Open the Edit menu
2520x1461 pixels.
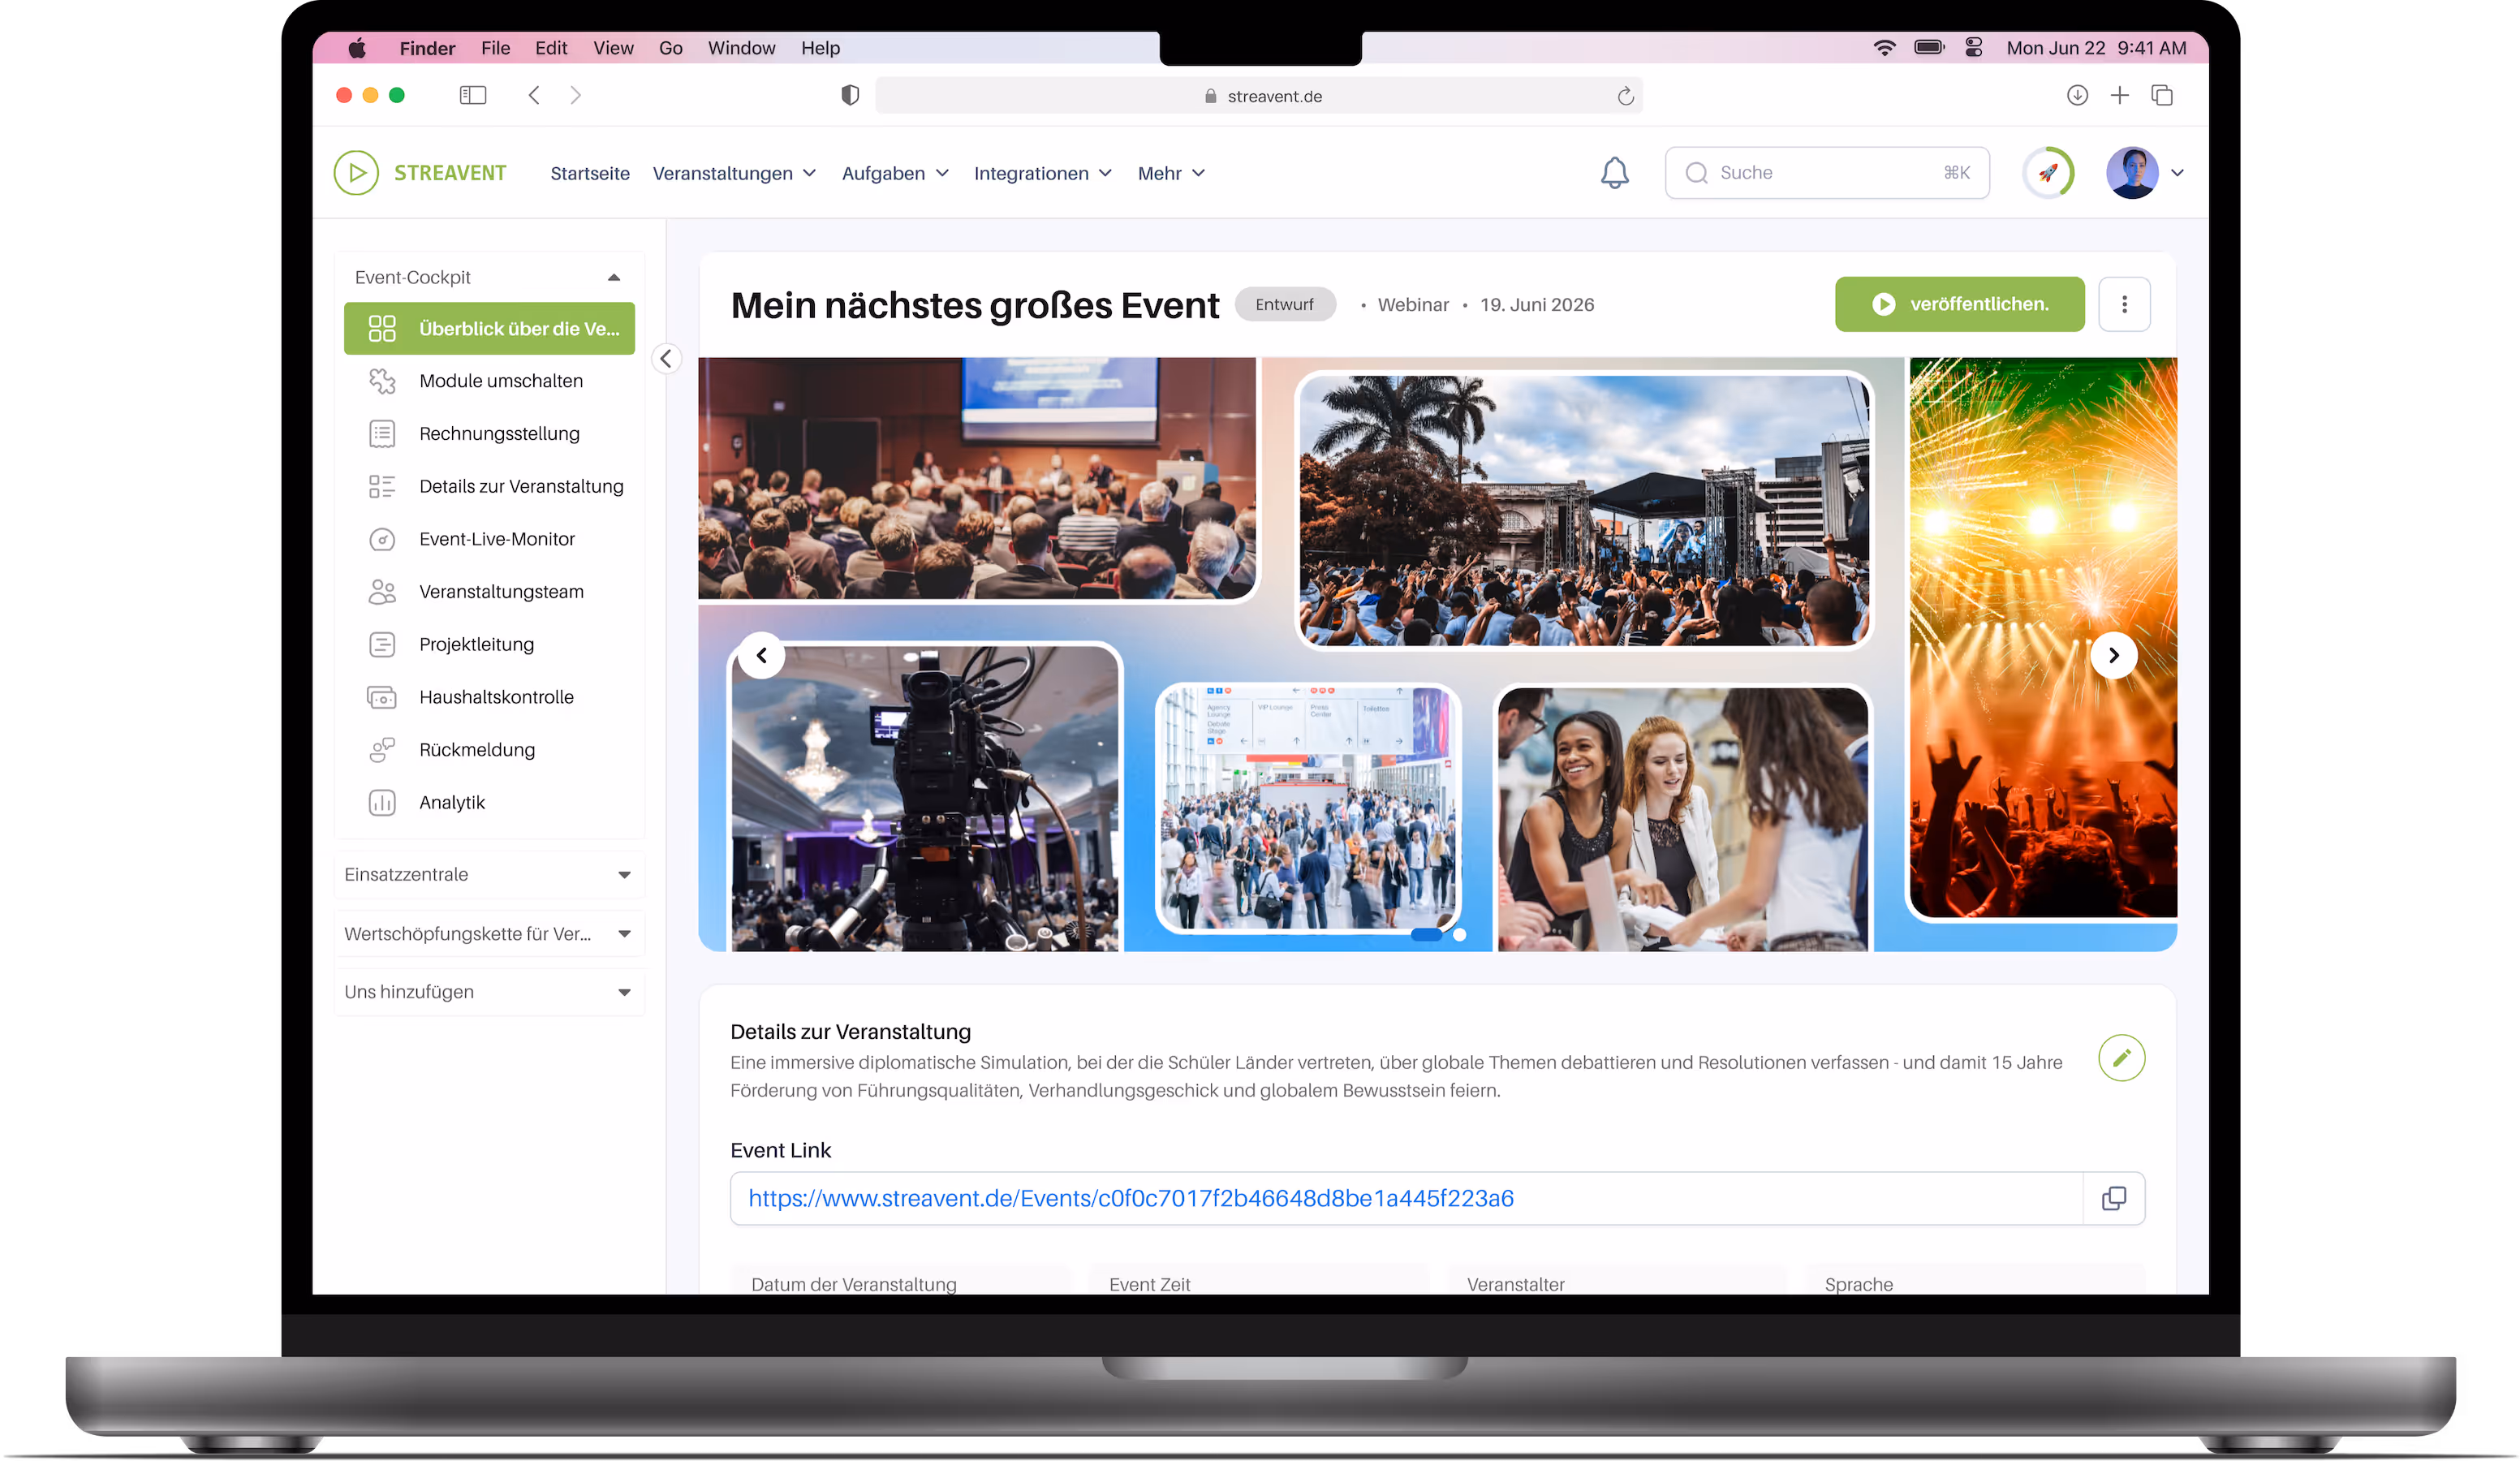[x=551, y=48]
